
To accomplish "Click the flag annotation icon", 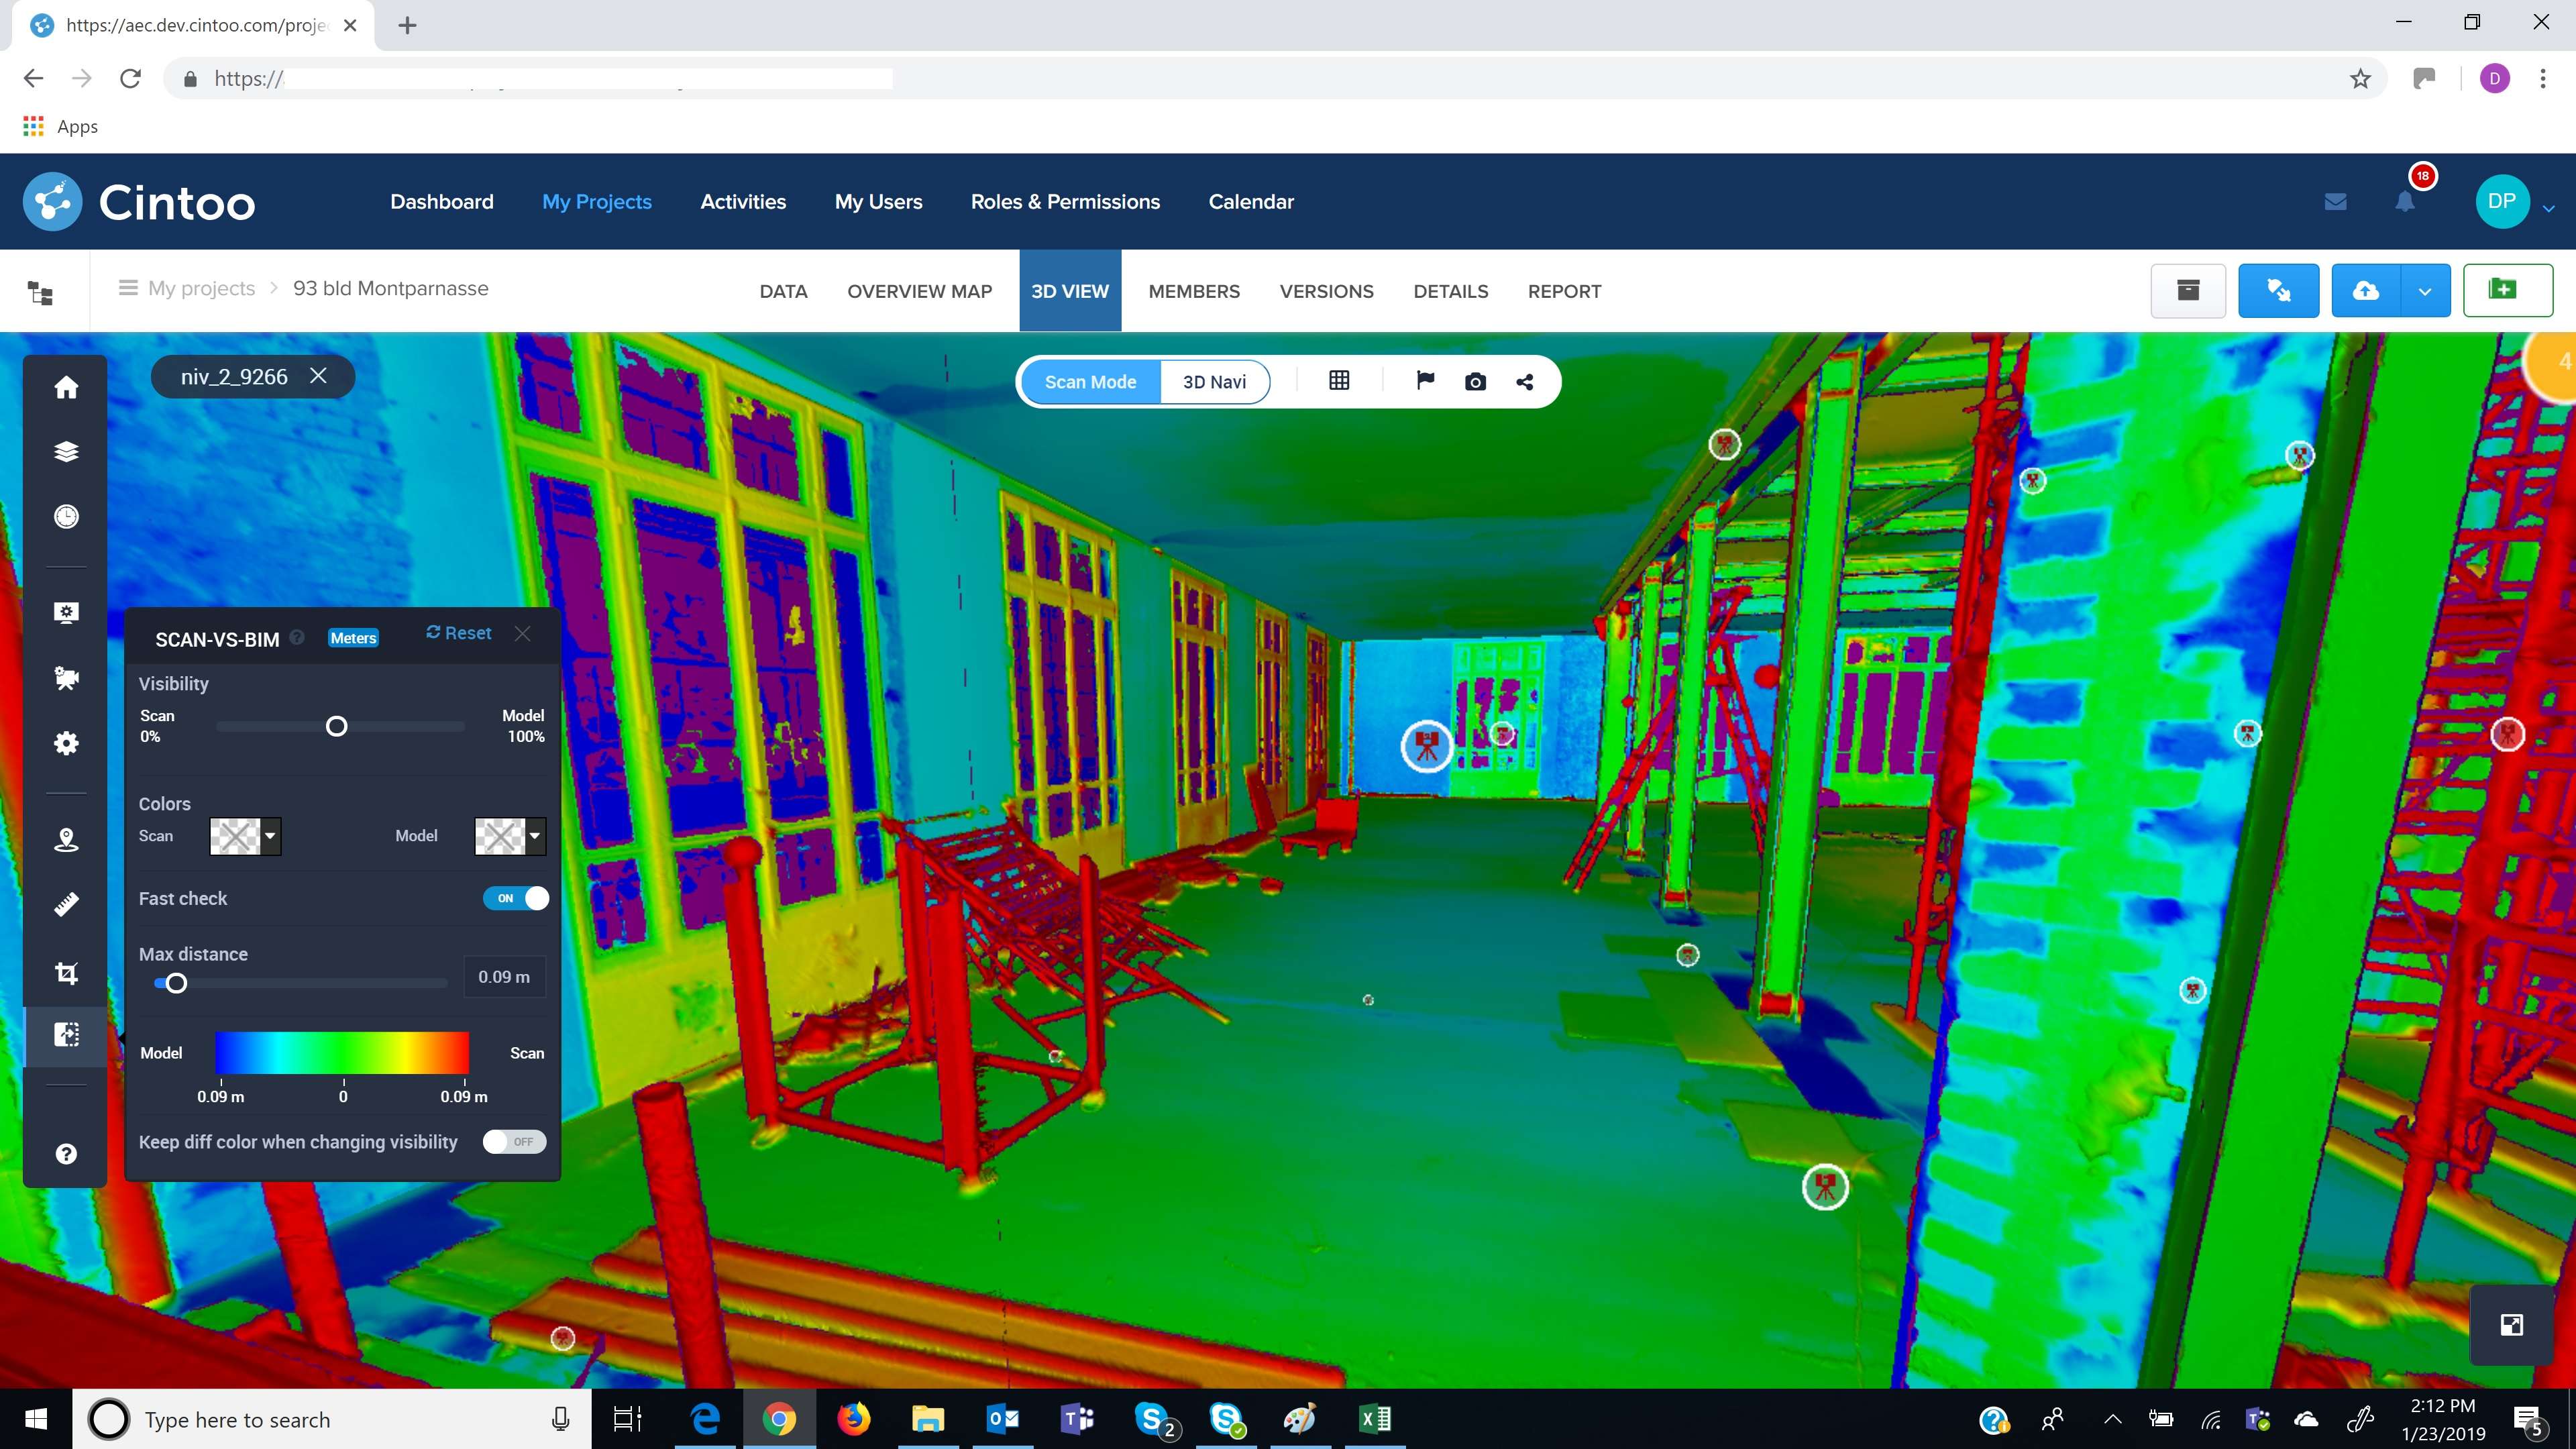I will tap(1425, 381).
